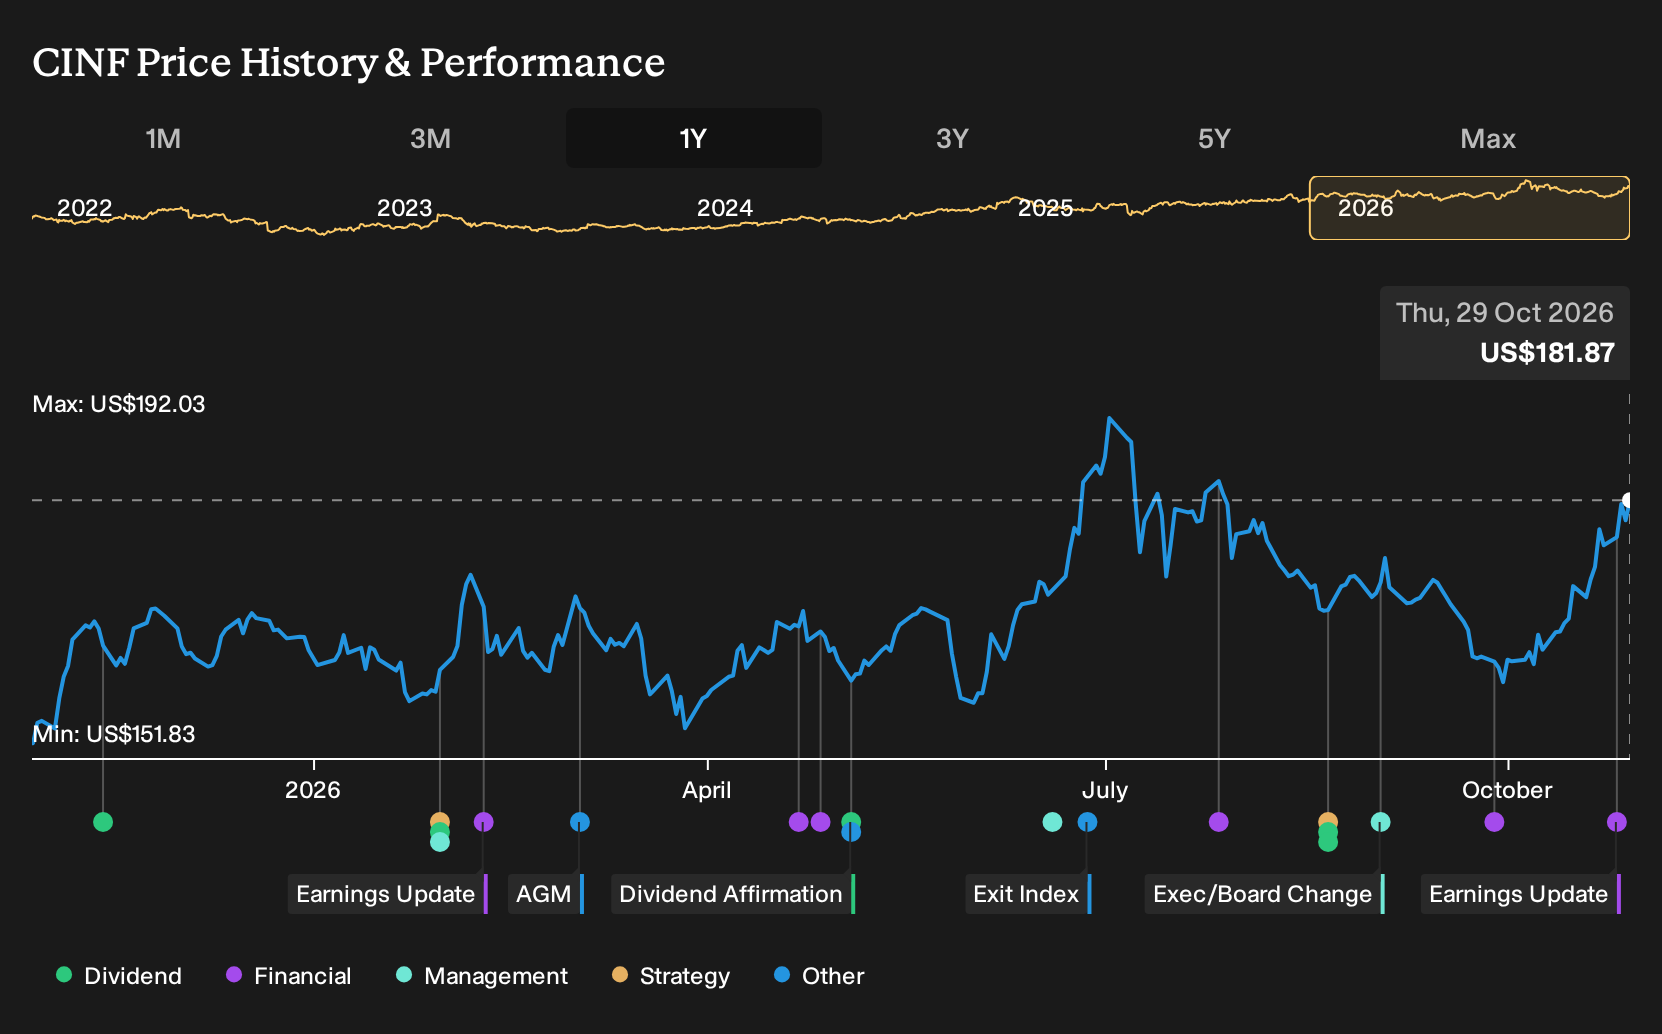This screenshot has width=1662, height=1034.
Task: Click the green dividend marker before 2026
Action: tap(103, 822)
